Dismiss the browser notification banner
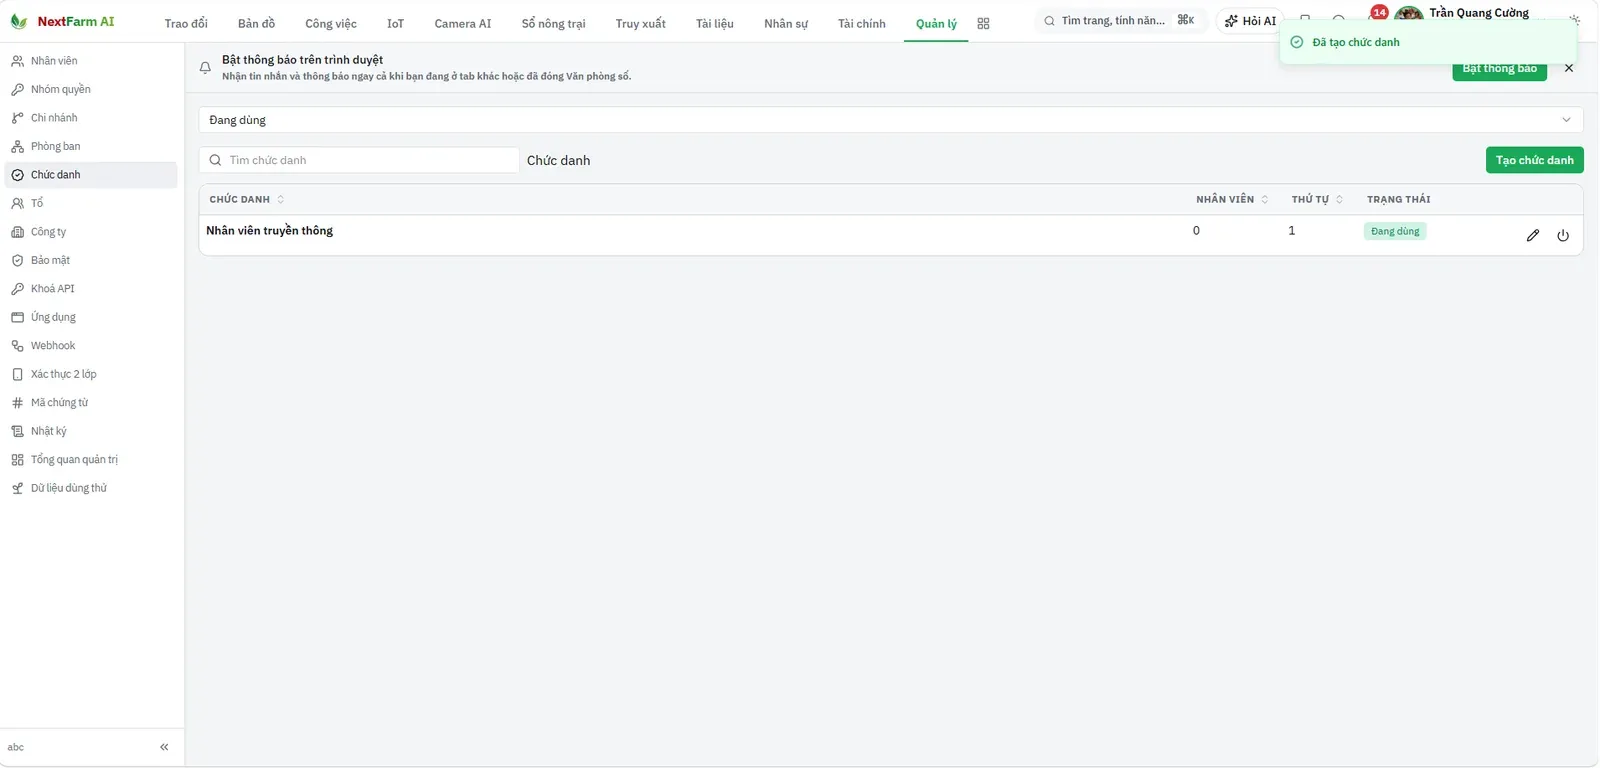1600x768 pixels. (1568, 68)
